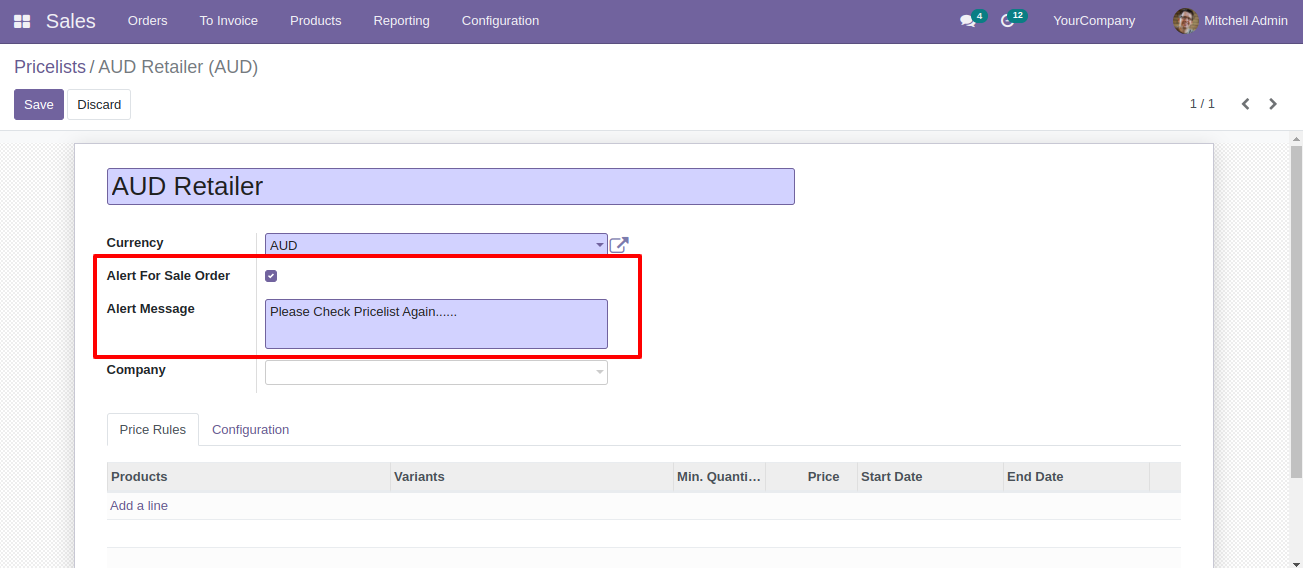Image resolution: width=1303 pixels, height=568 pixels.
Task: Sort by Start Date column header
Action: pos(930,477)
